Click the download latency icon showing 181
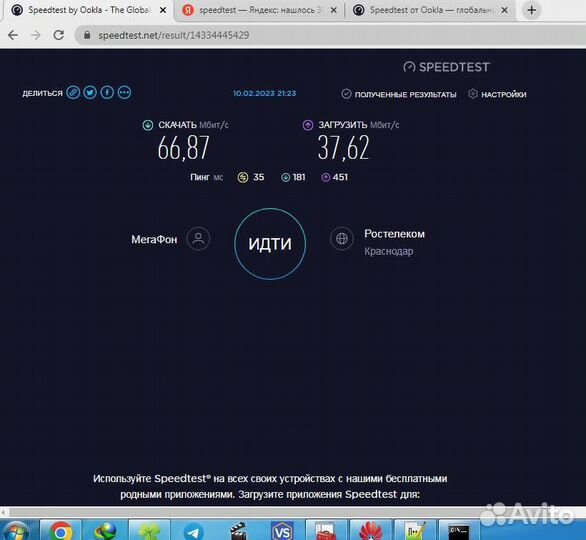This screenshot has width=586, height=540. point(285,178)
